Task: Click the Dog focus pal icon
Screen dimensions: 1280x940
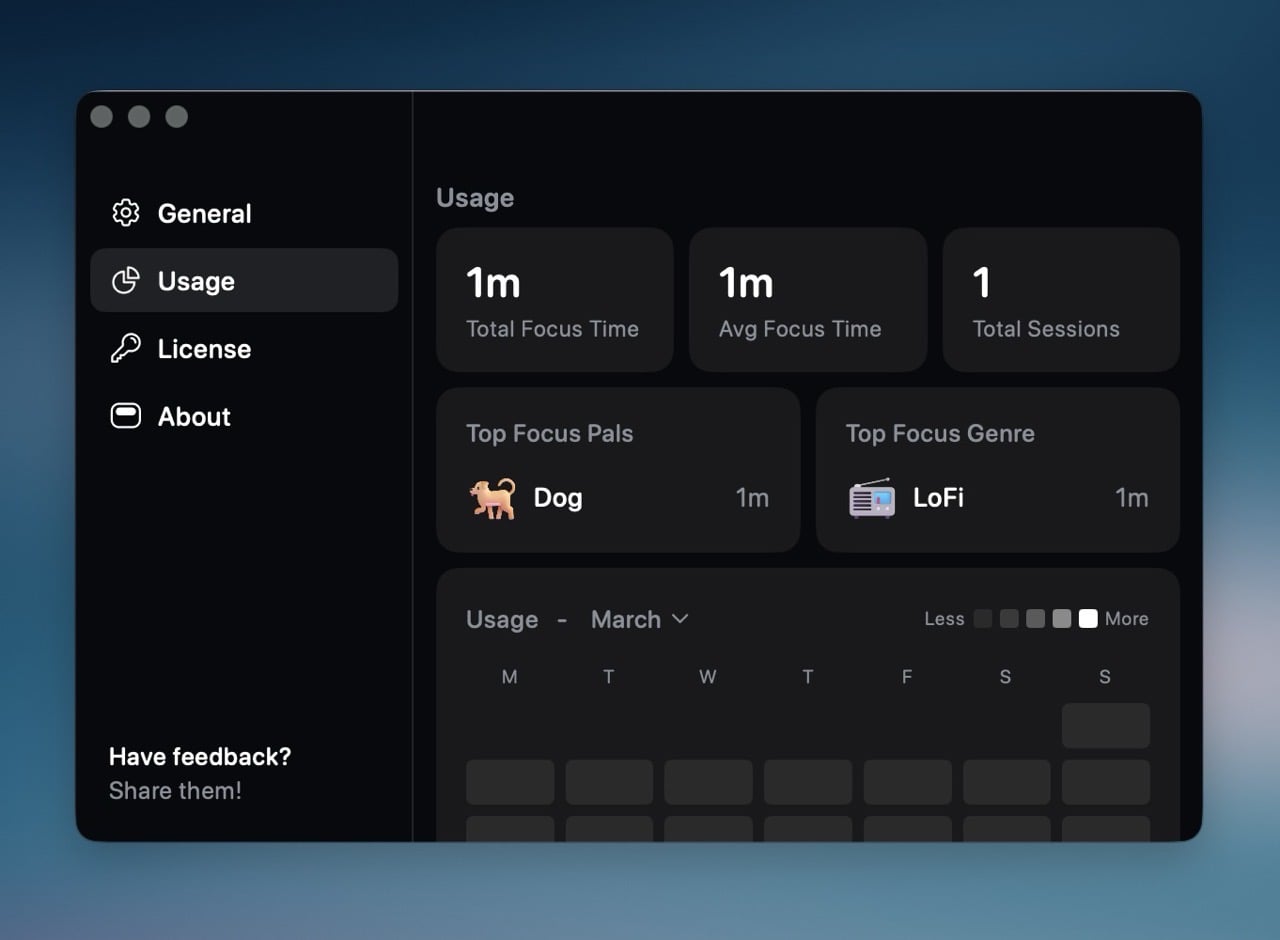Action: [x=492, y=498]
